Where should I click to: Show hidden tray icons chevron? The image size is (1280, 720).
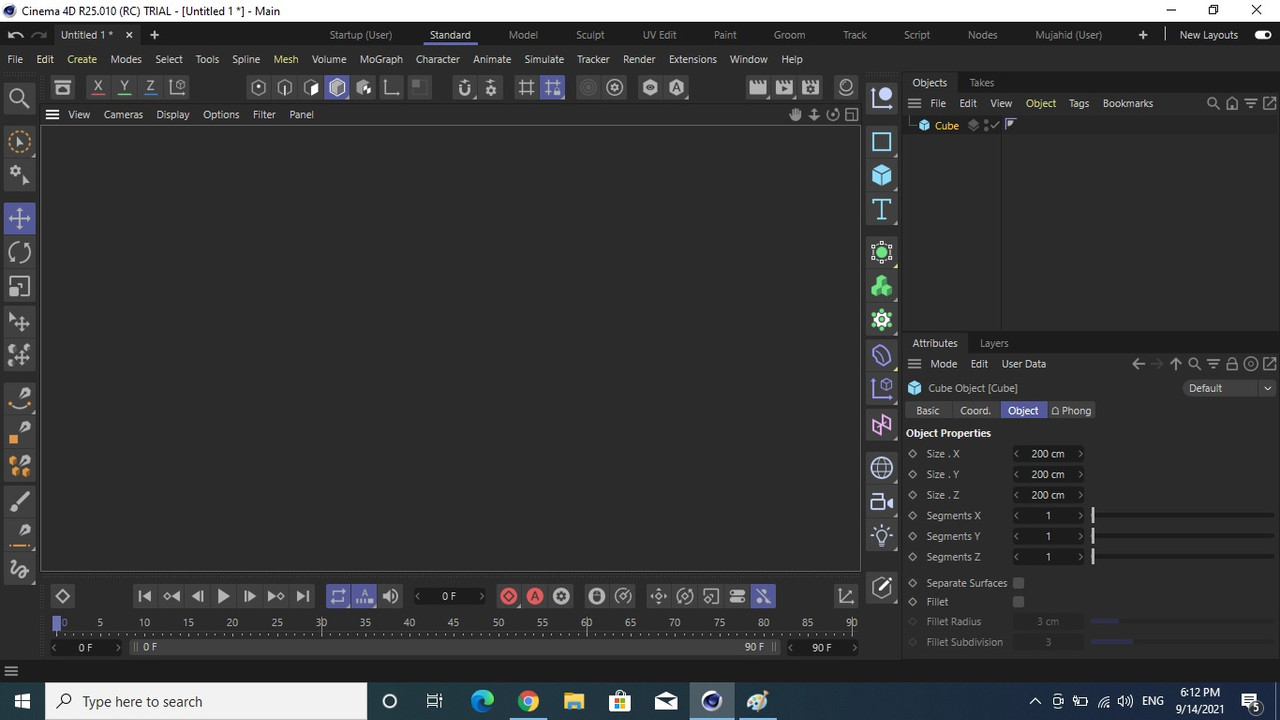click(1035, 702)
